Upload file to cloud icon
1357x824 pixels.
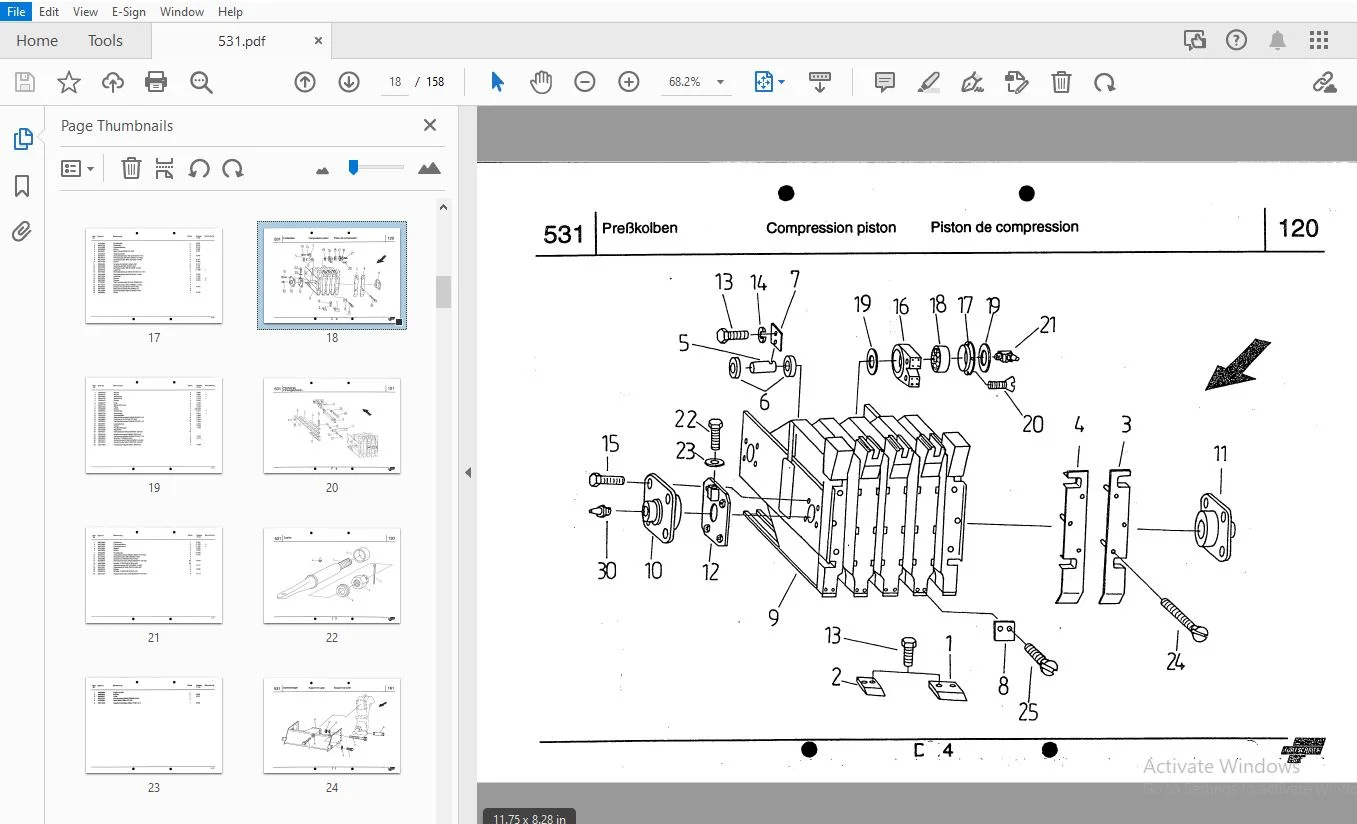(112, 82)
